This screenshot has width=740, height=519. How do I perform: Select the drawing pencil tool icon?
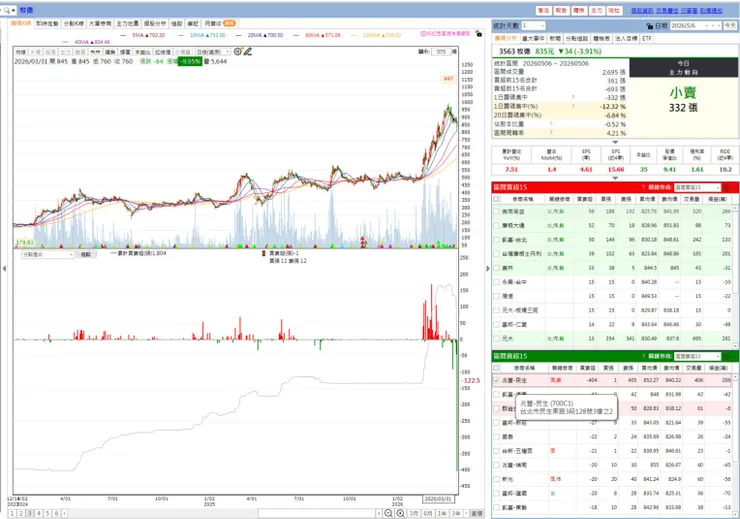tap(248, 51)
